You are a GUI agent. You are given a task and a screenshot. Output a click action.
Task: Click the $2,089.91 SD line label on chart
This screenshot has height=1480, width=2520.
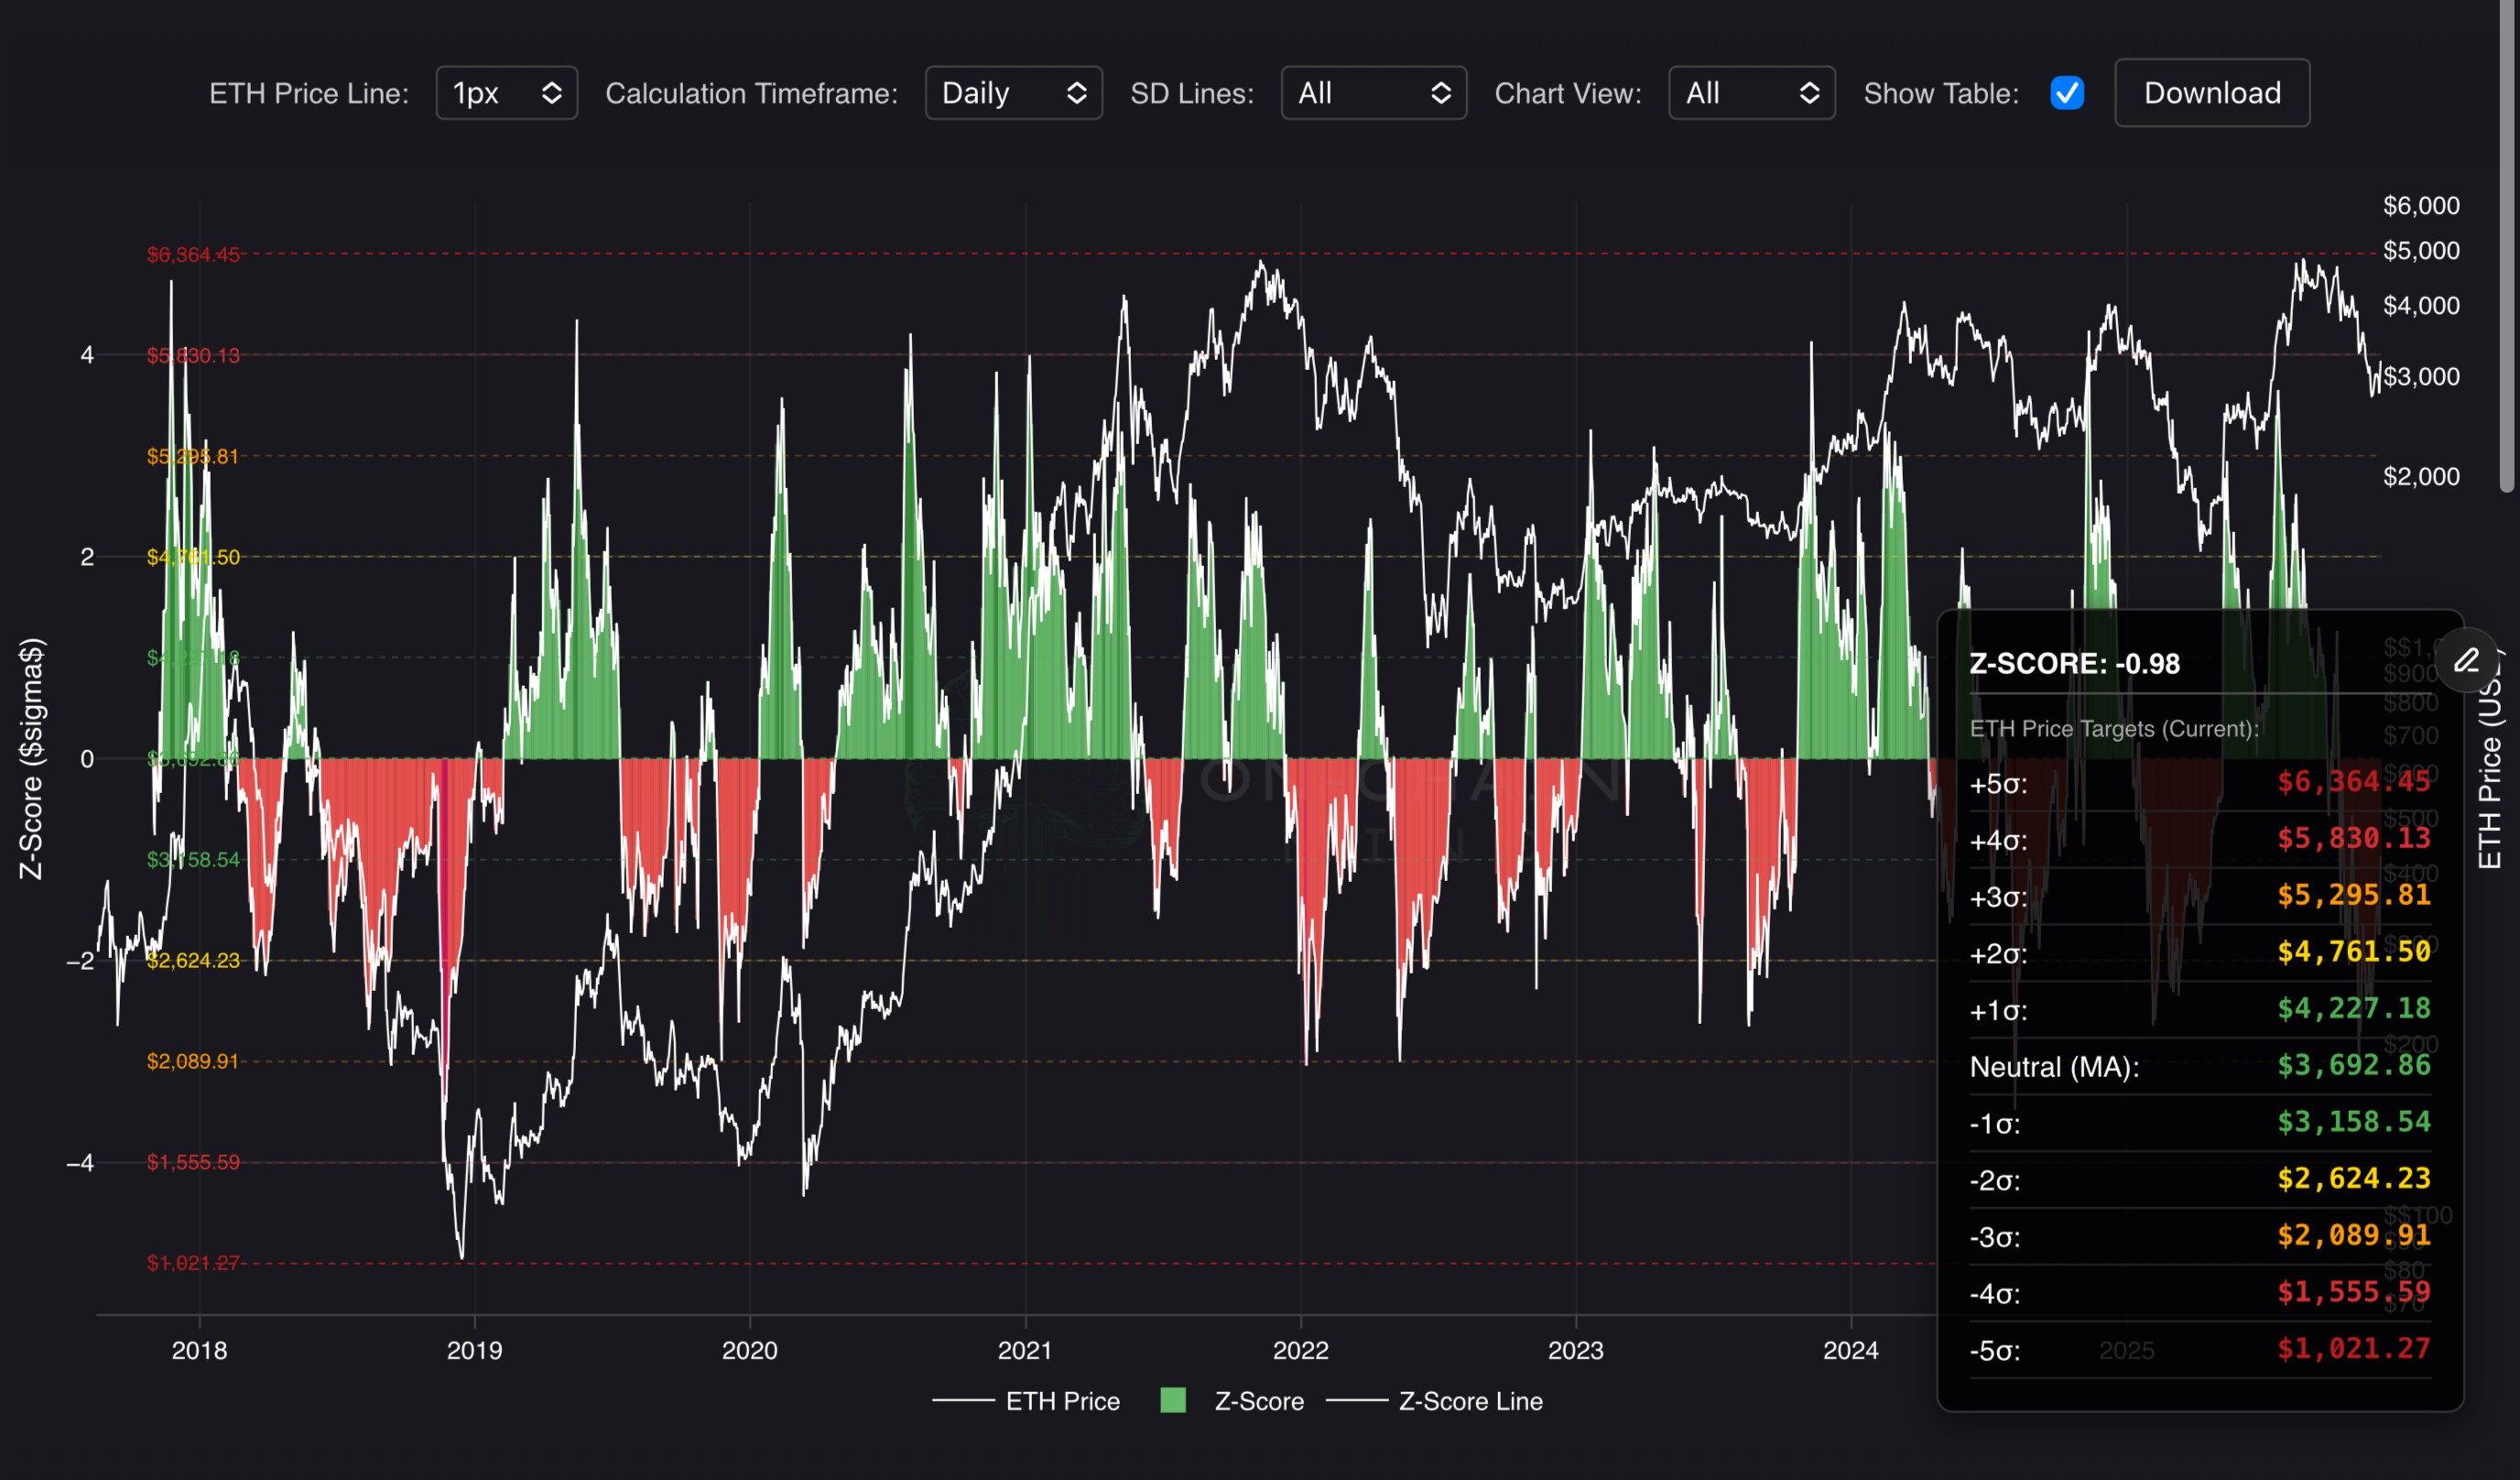tap(193, 1061)
